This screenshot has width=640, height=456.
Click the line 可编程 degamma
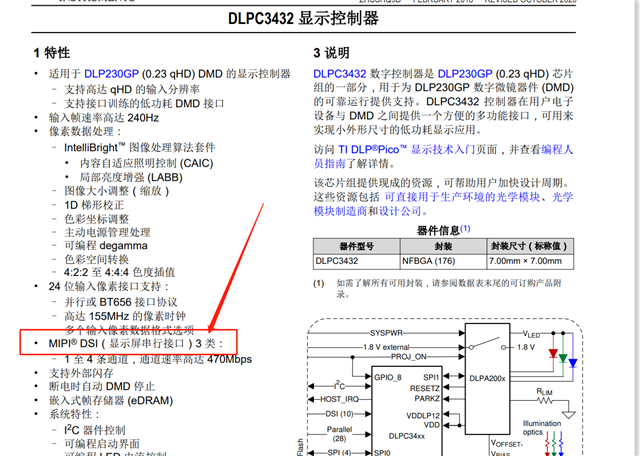pos(106,246)
